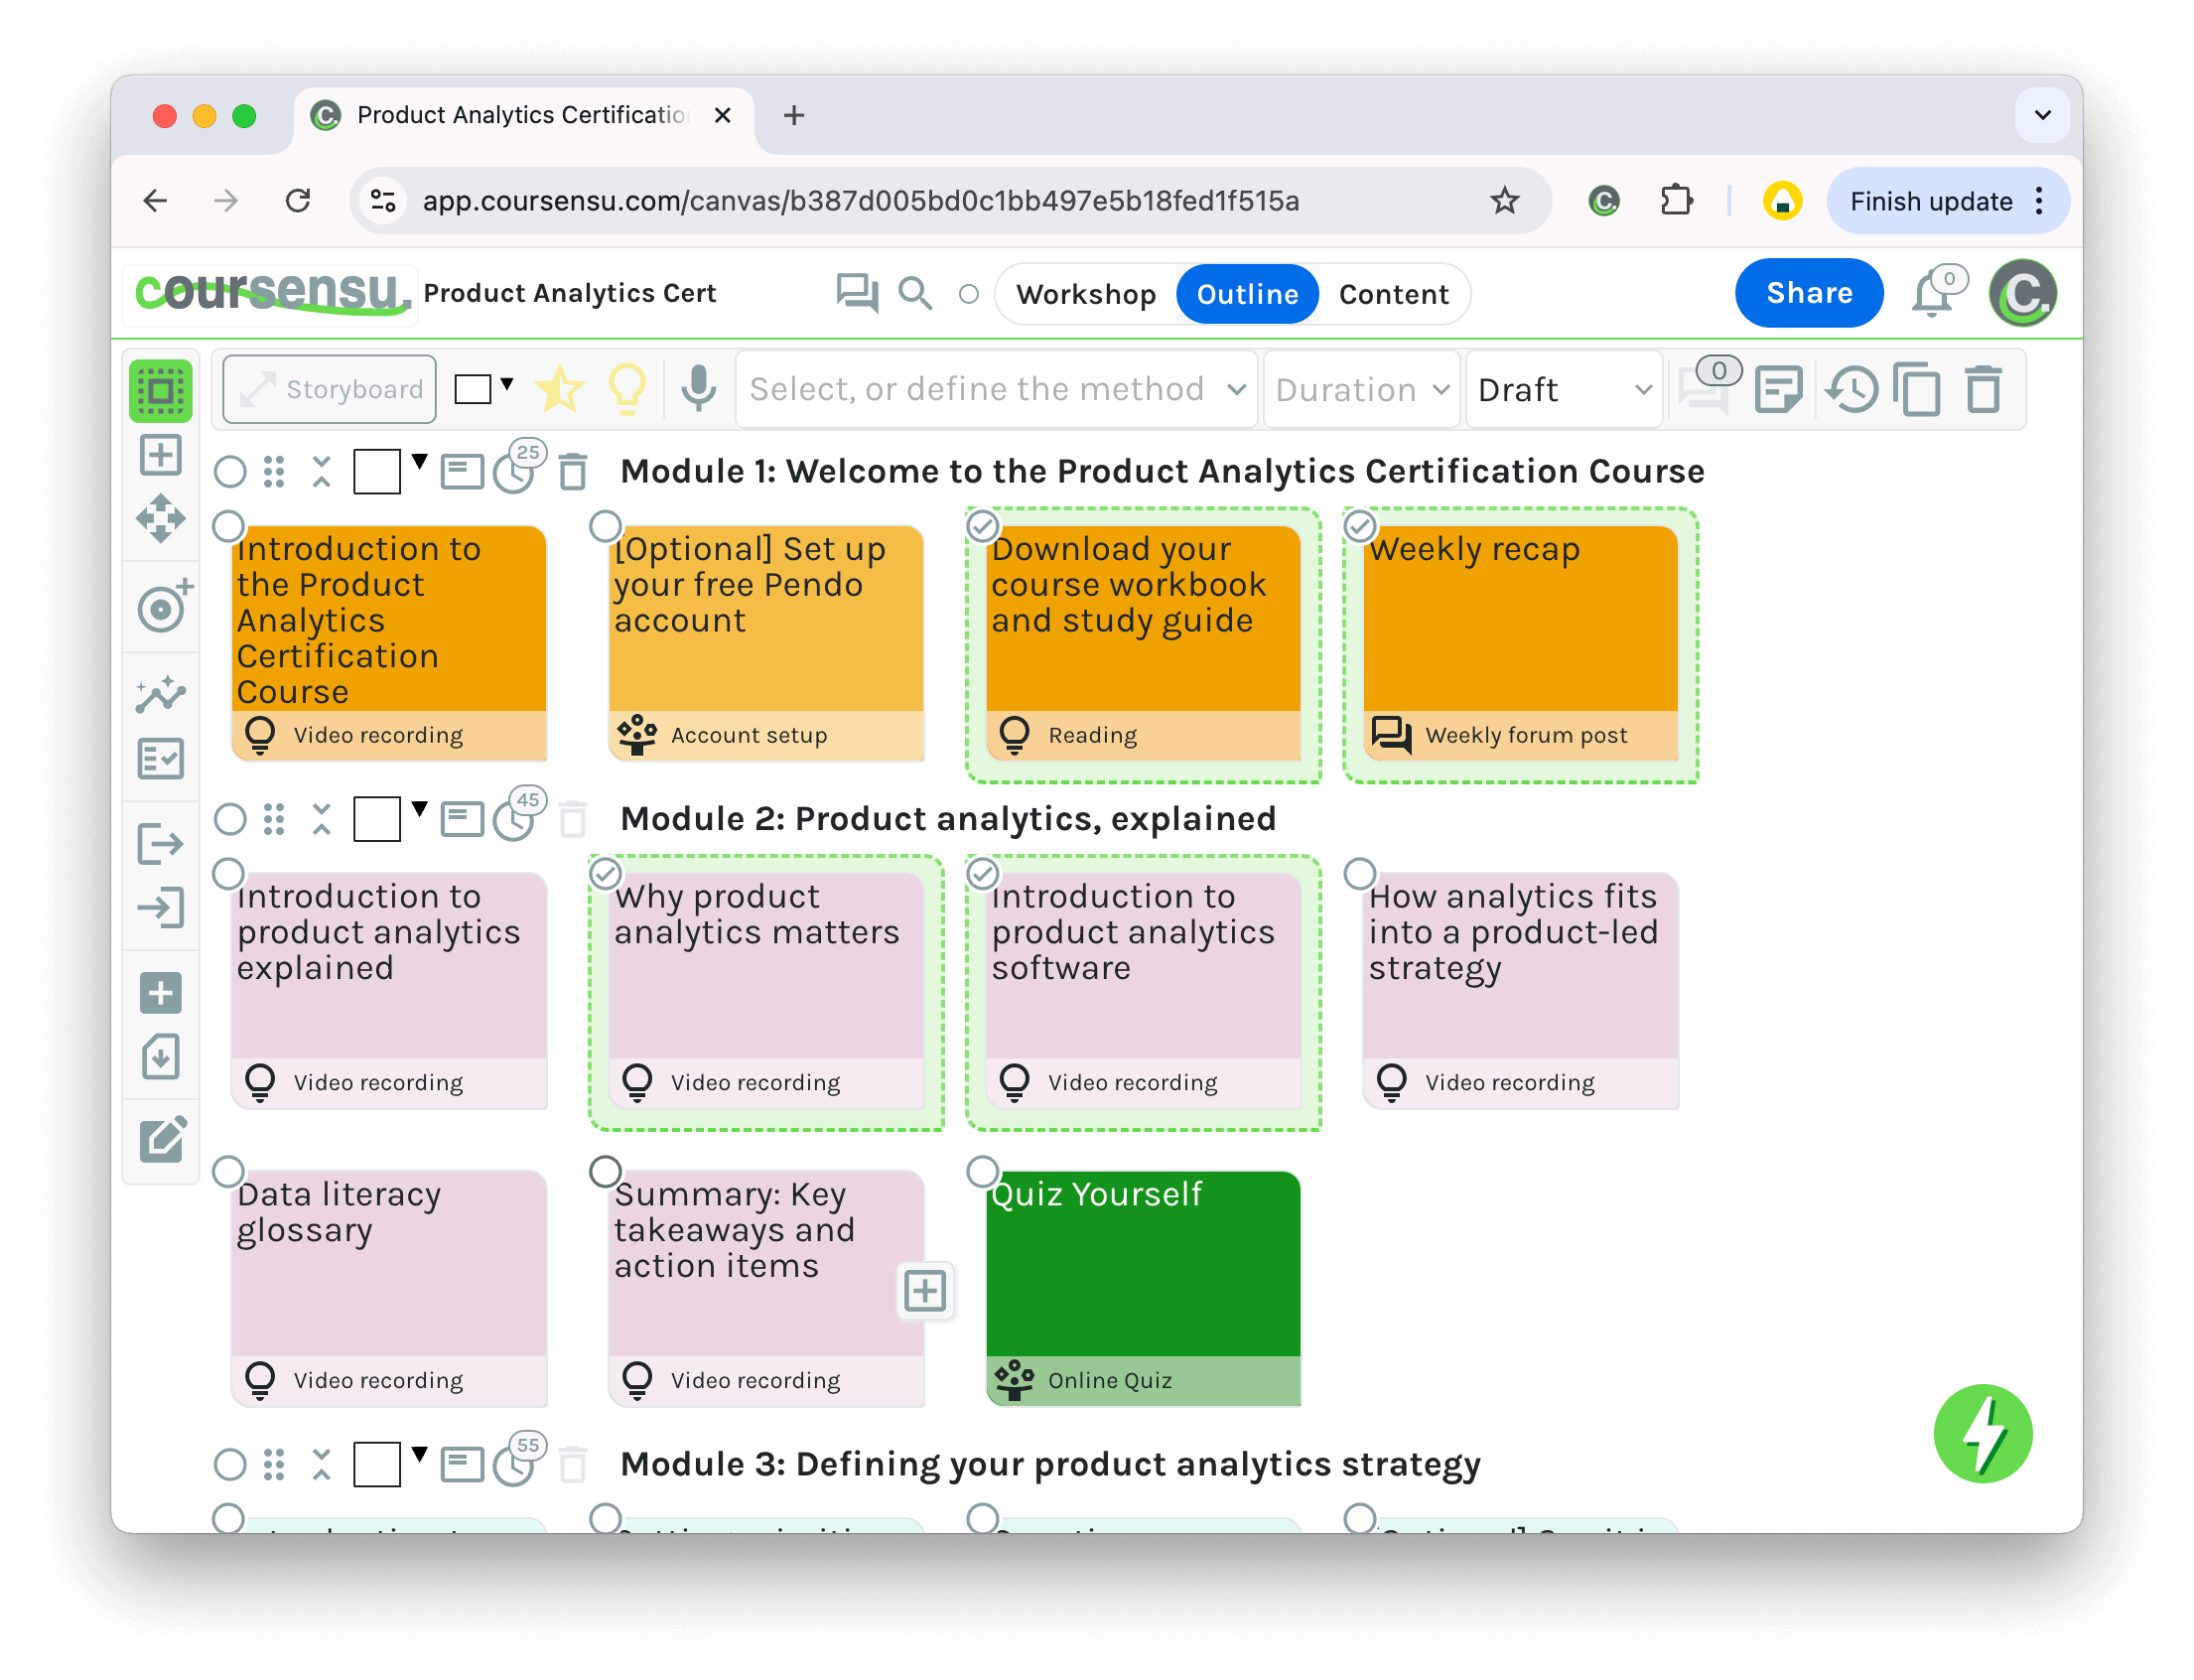Select the Quiz Yourself card circle

tap(982, 1170)
